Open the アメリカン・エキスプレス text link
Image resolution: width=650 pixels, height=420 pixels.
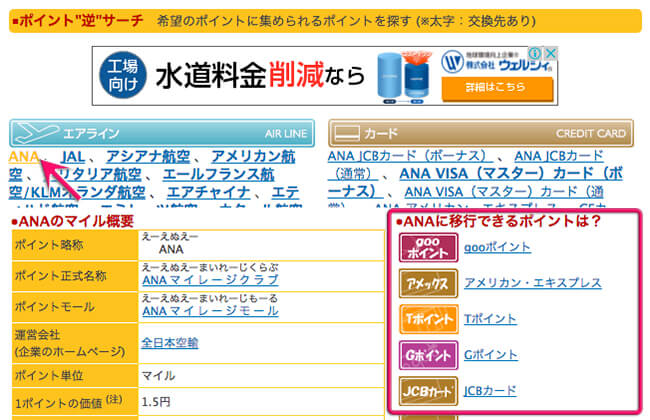pyautogui.click(x=533, y=283)
